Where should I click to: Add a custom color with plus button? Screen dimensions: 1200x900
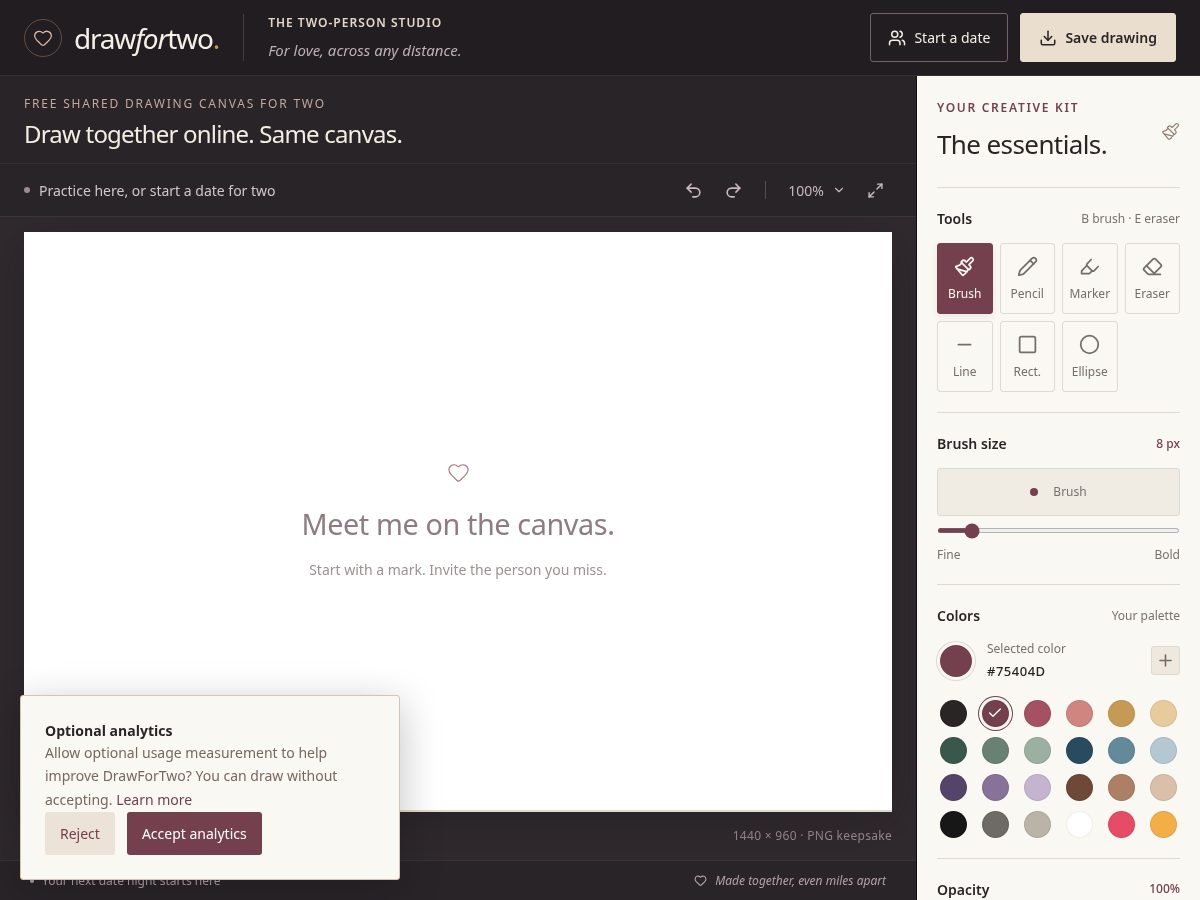pyautogui.click(x=1165, y=660)
